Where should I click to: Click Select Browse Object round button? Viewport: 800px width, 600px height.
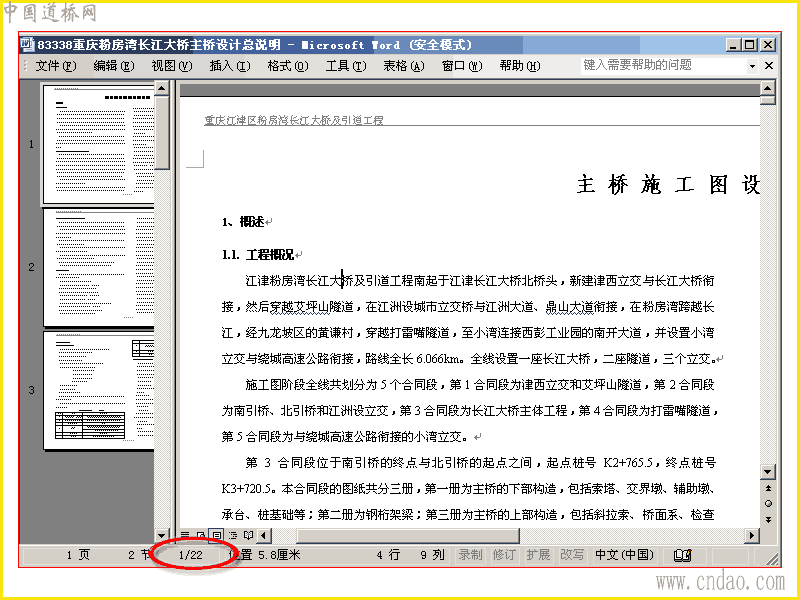tap(768, 504)
